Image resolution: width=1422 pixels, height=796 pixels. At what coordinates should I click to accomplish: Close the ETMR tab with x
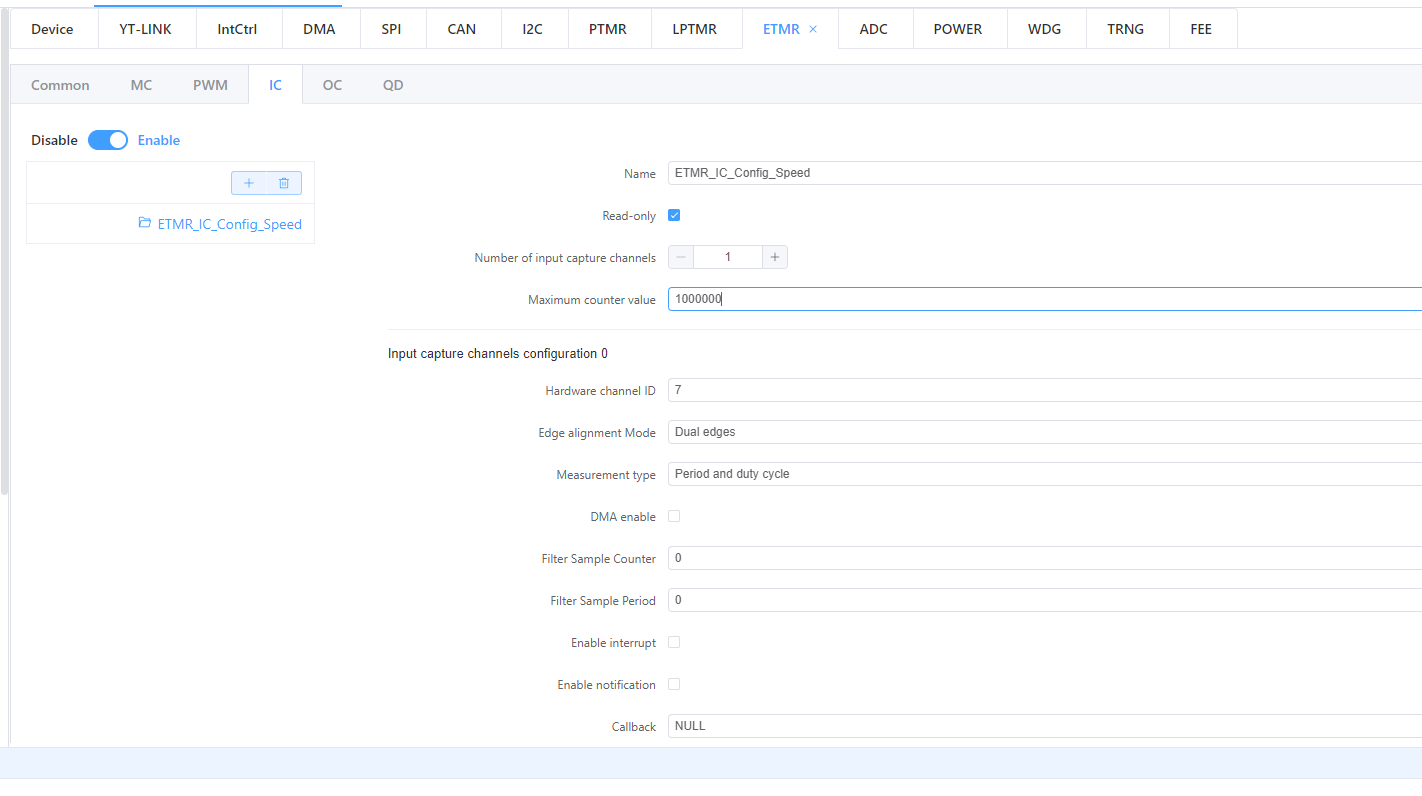click(x=813, y=29)
